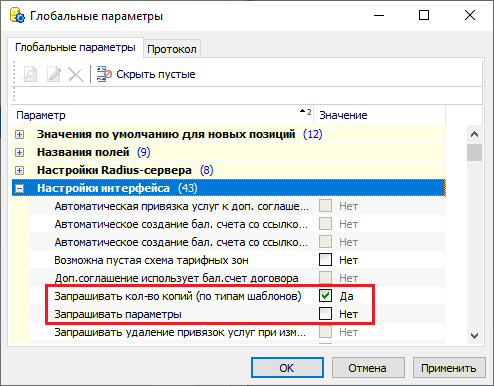Viewport: 494px width, 386px height.
Task: Close the 'Глобальные параметры' window
Action: tap(470, 15)
